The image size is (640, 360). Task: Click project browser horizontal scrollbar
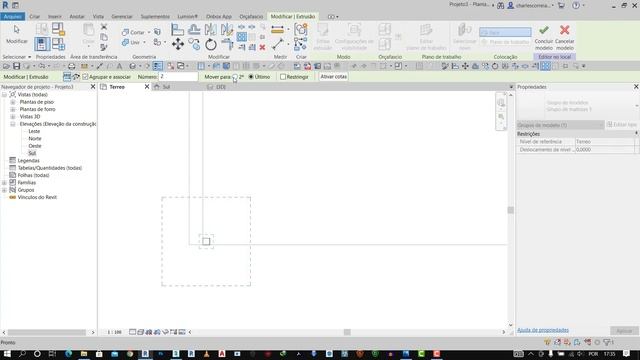(47, 333)
